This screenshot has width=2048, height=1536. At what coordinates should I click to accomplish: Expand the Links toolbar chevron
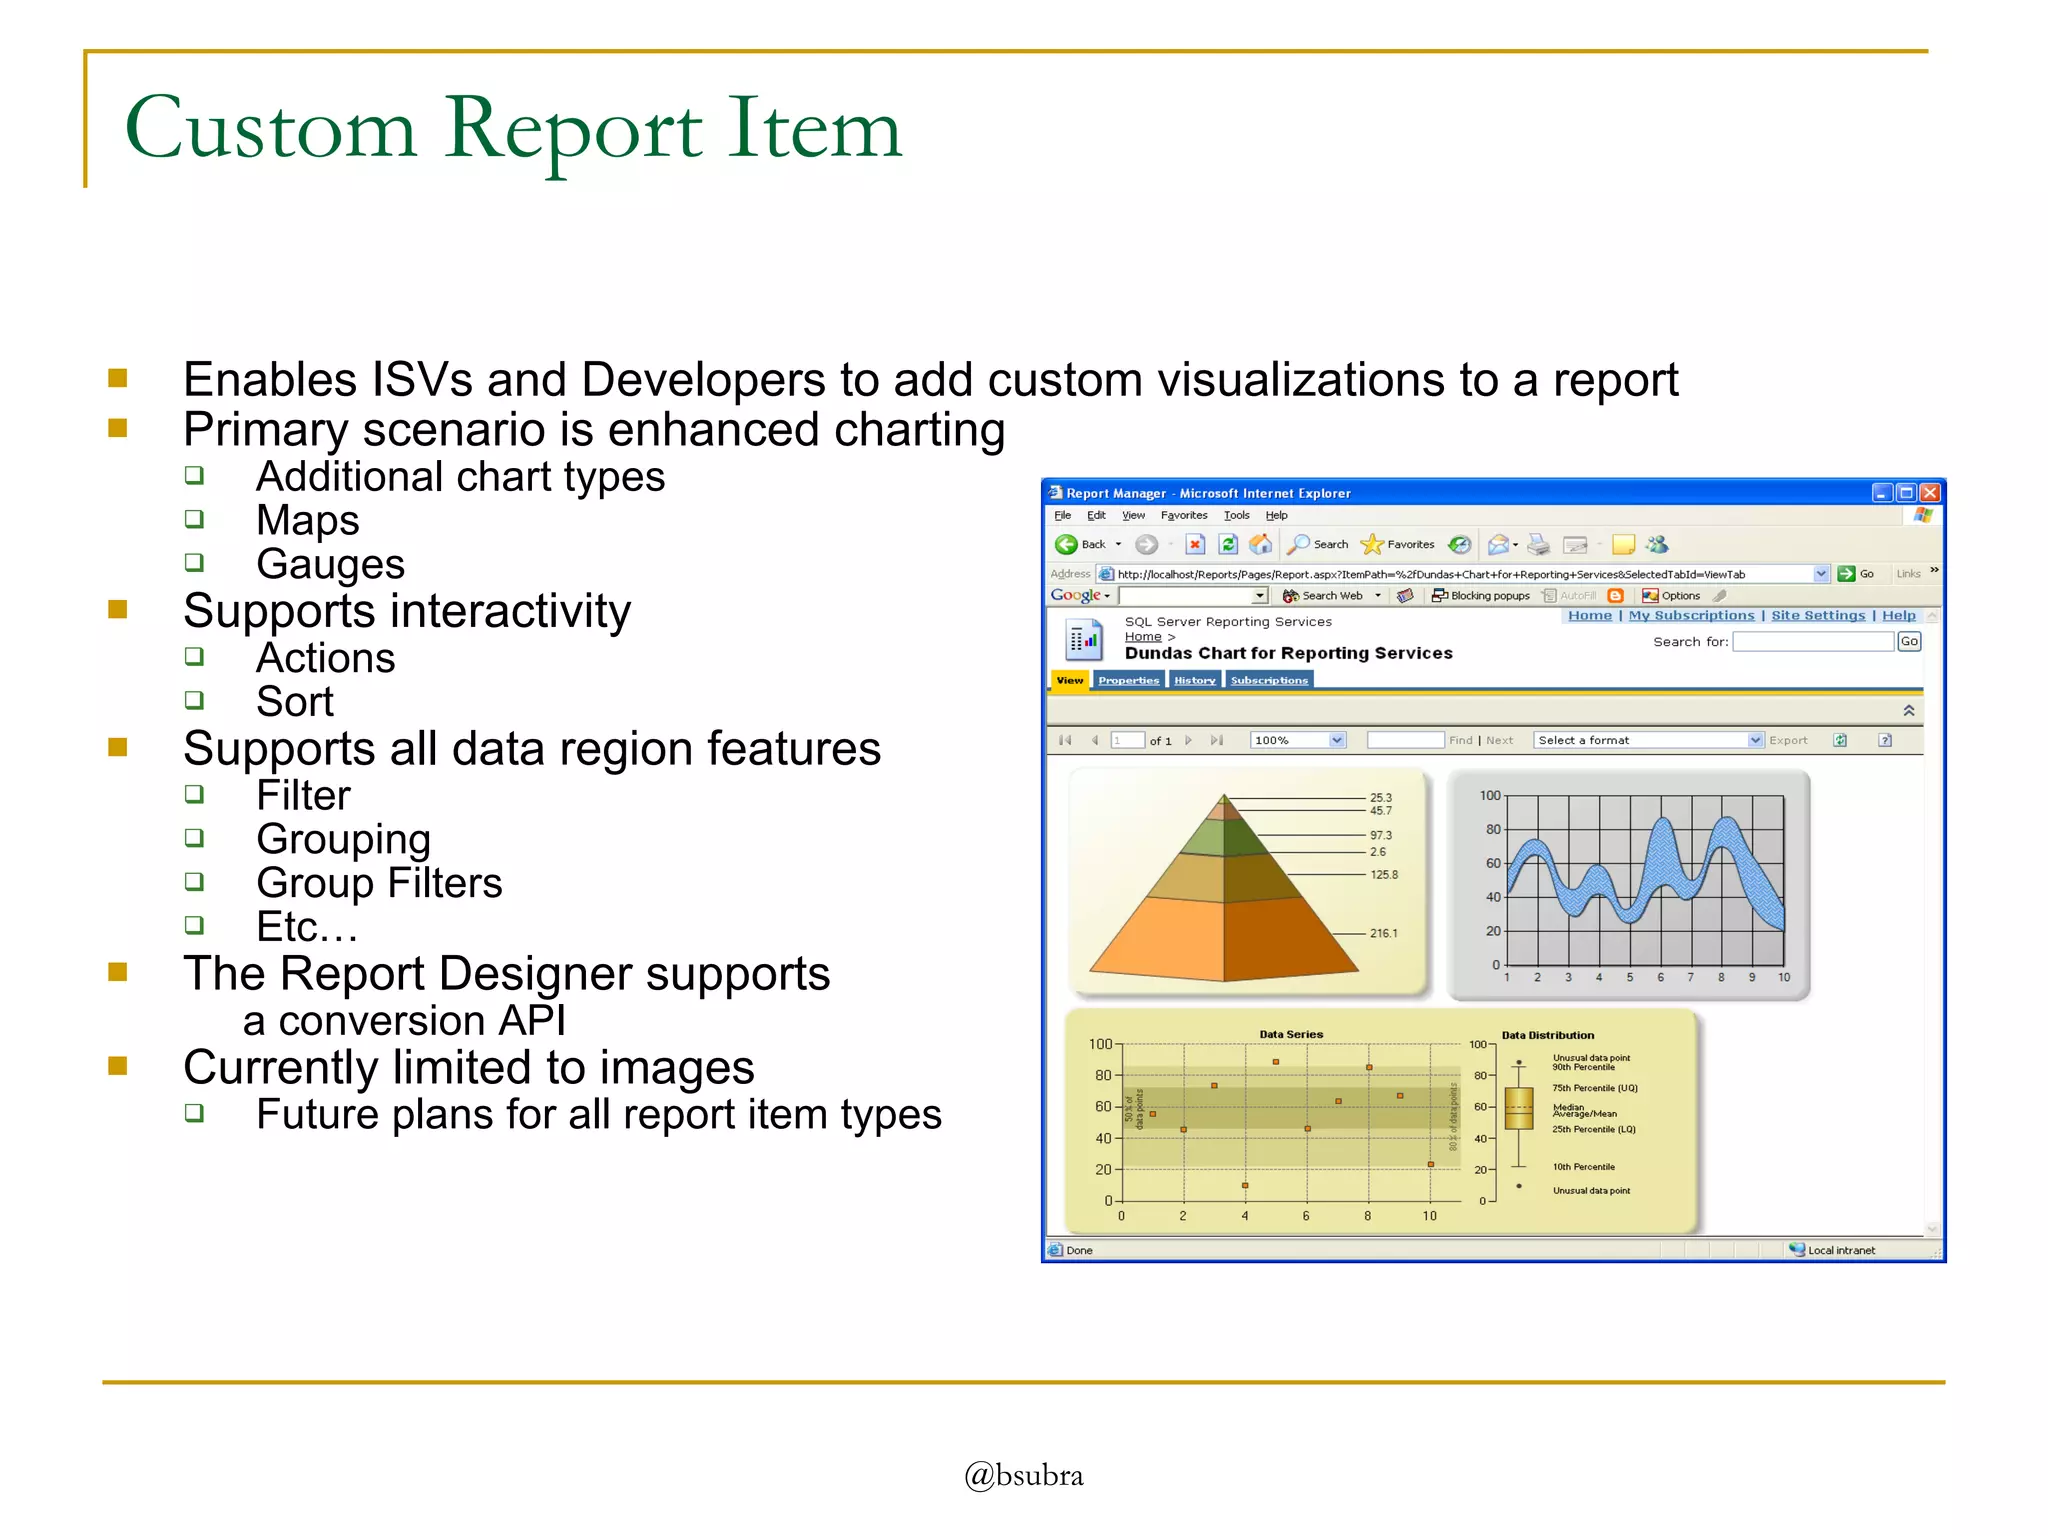click(1934, 571)
